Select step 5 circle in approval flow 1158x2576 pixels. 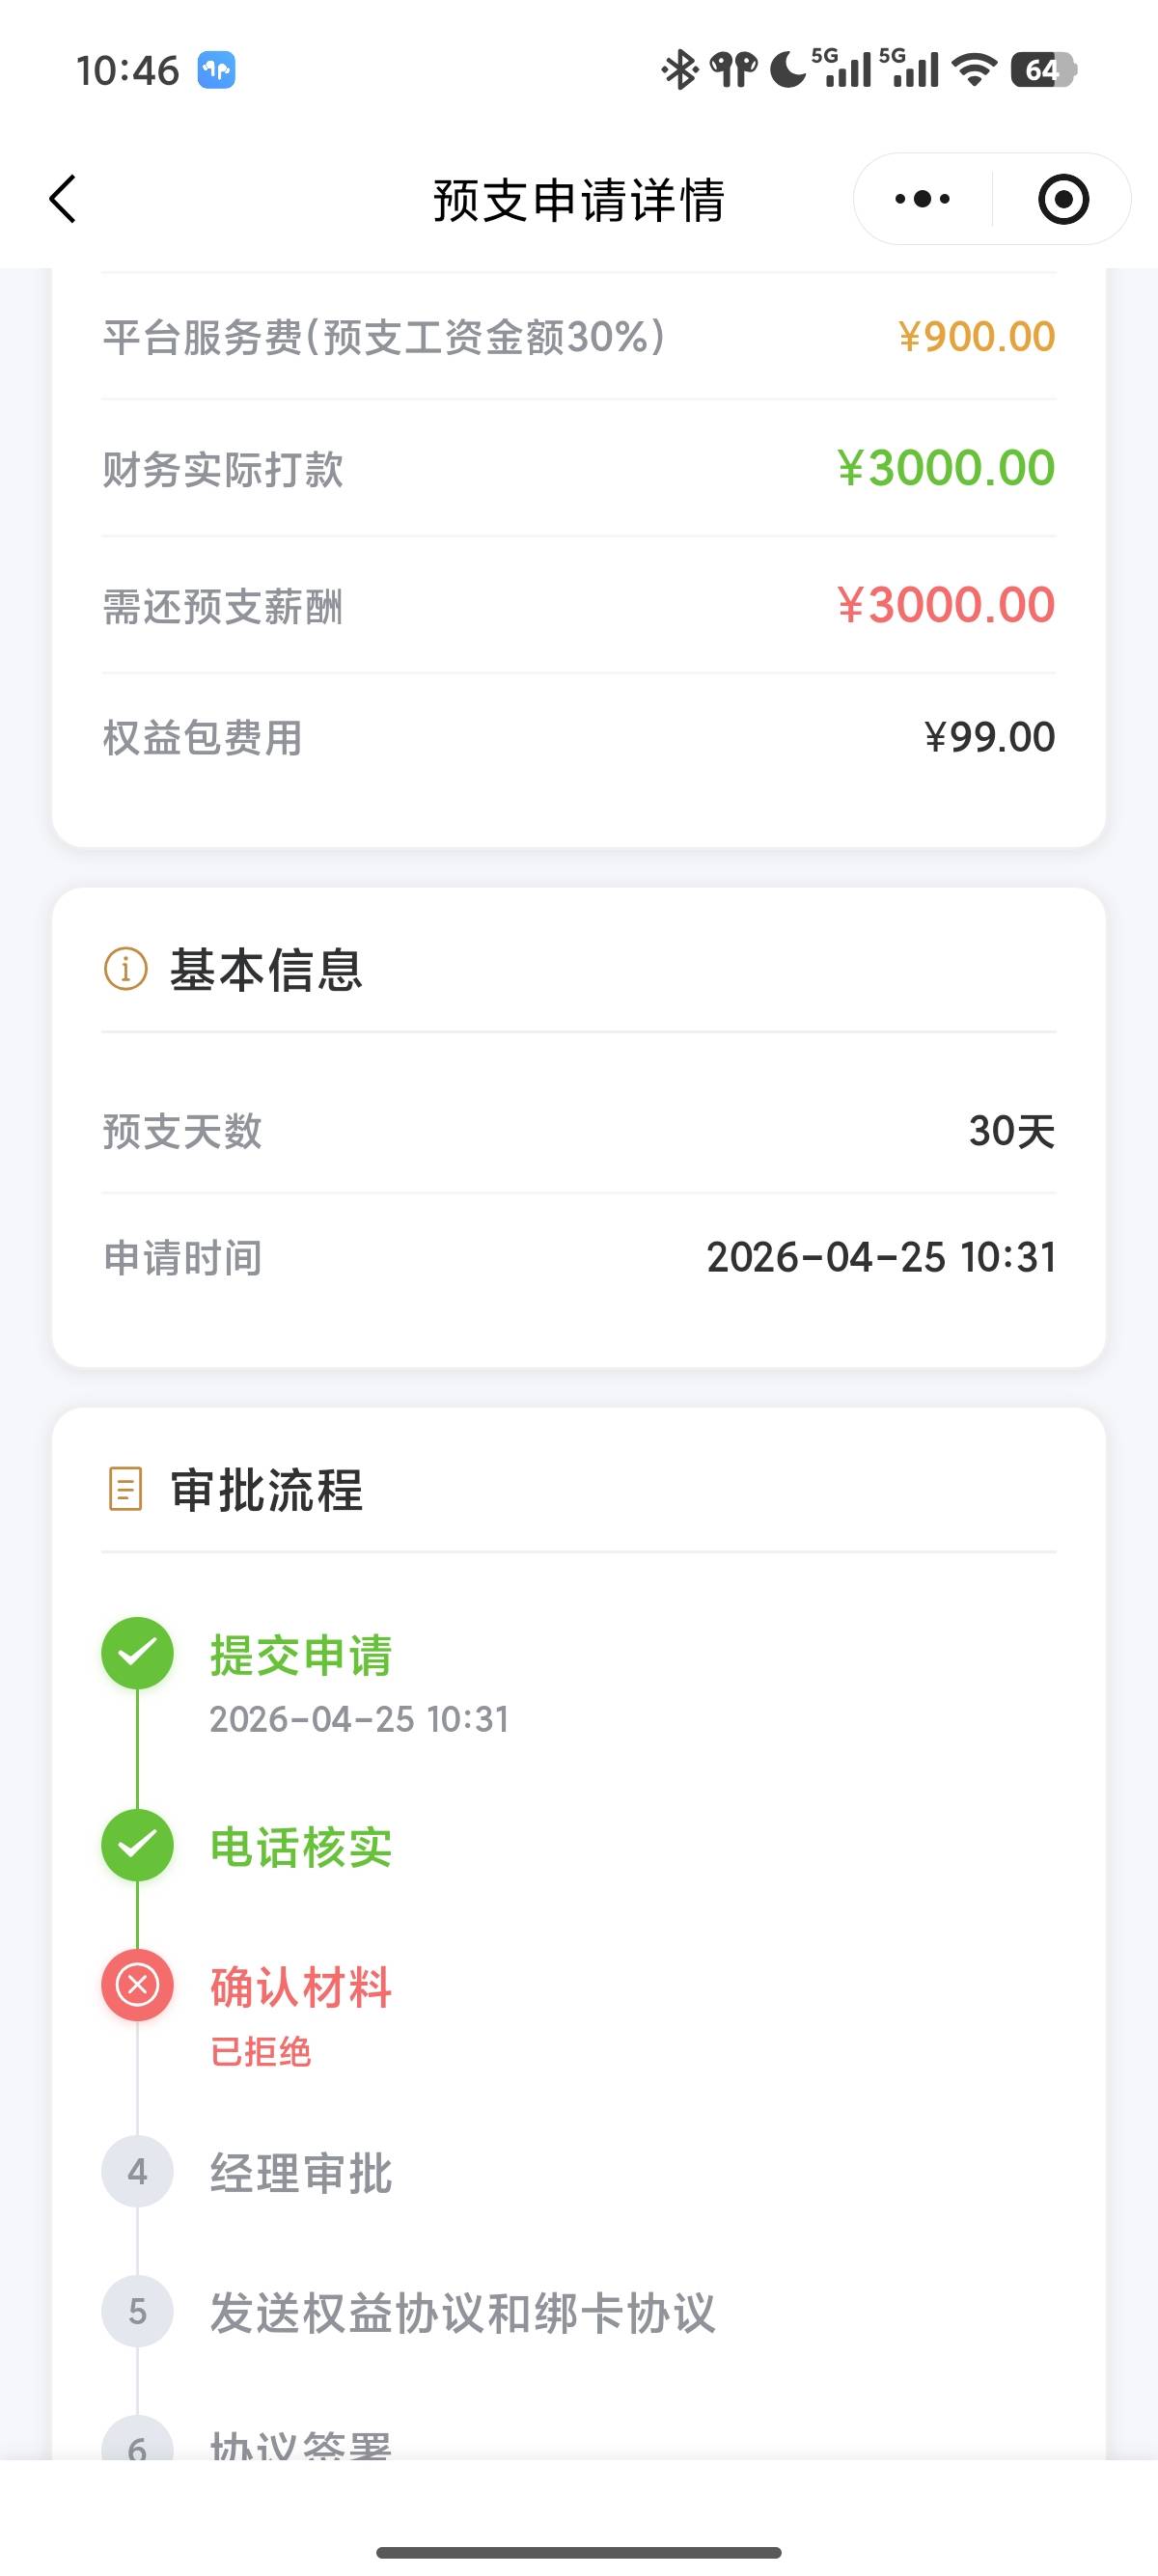pyautogui.click(x=138, y=2312)
